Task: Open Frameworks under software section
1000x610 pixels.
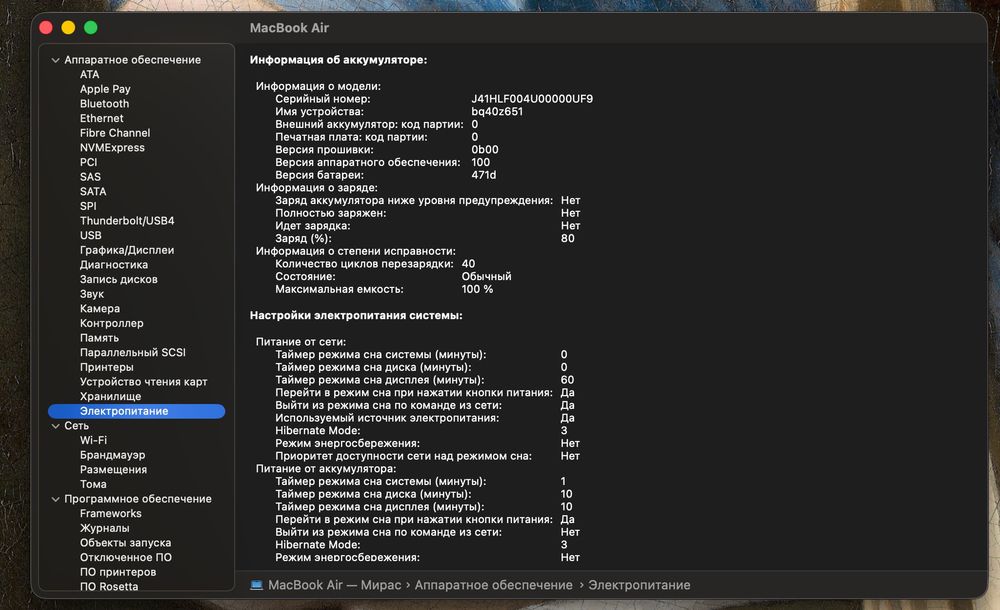Action: coord(110,514)
